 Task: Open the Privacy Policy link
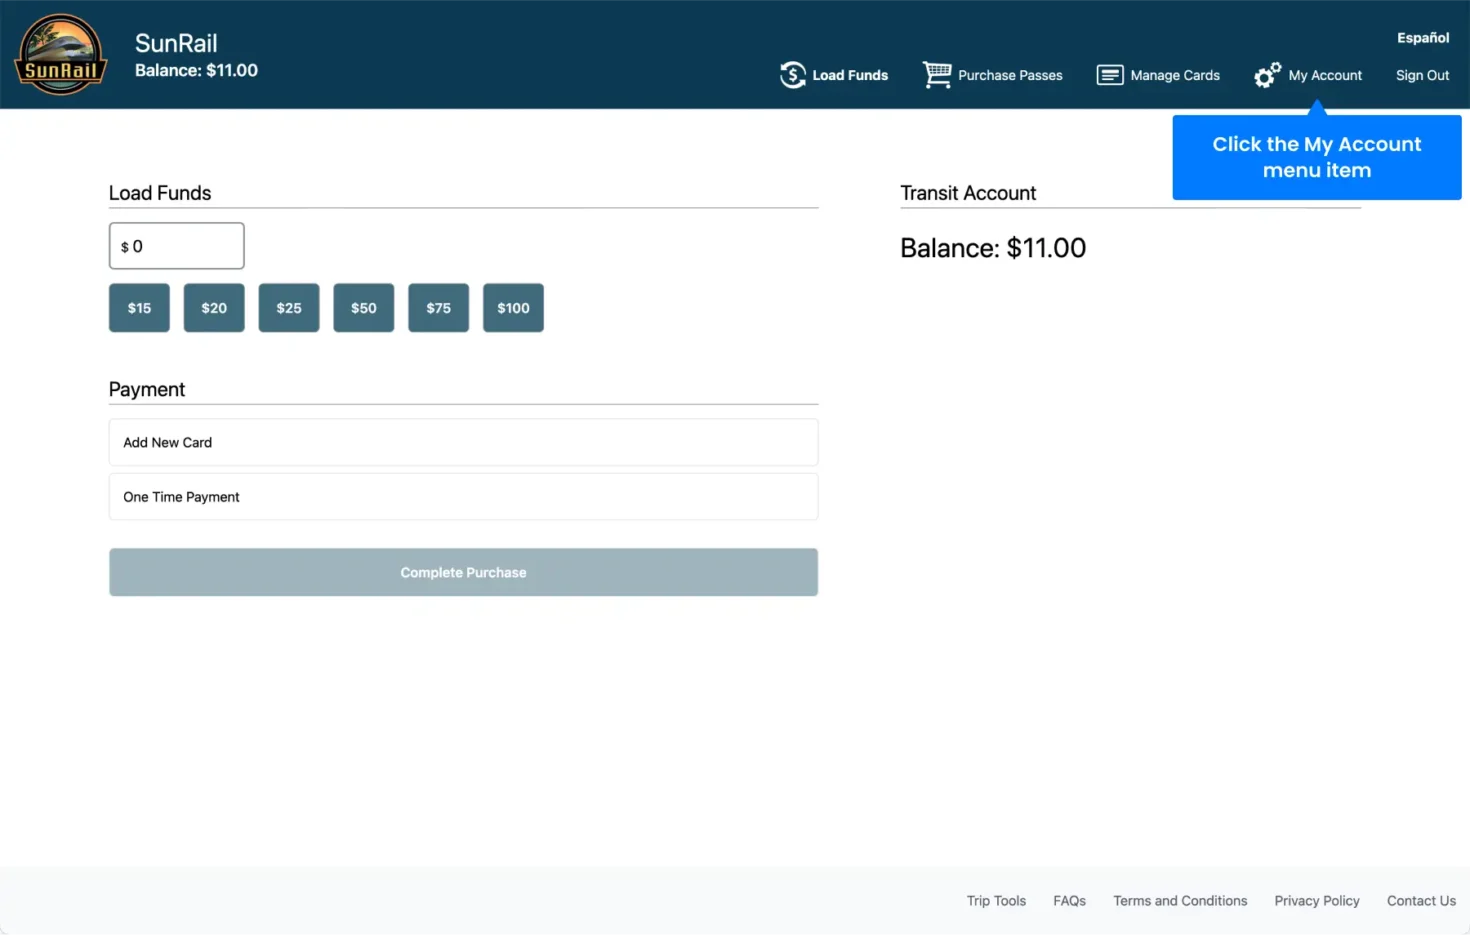[x=1317, y=901]
